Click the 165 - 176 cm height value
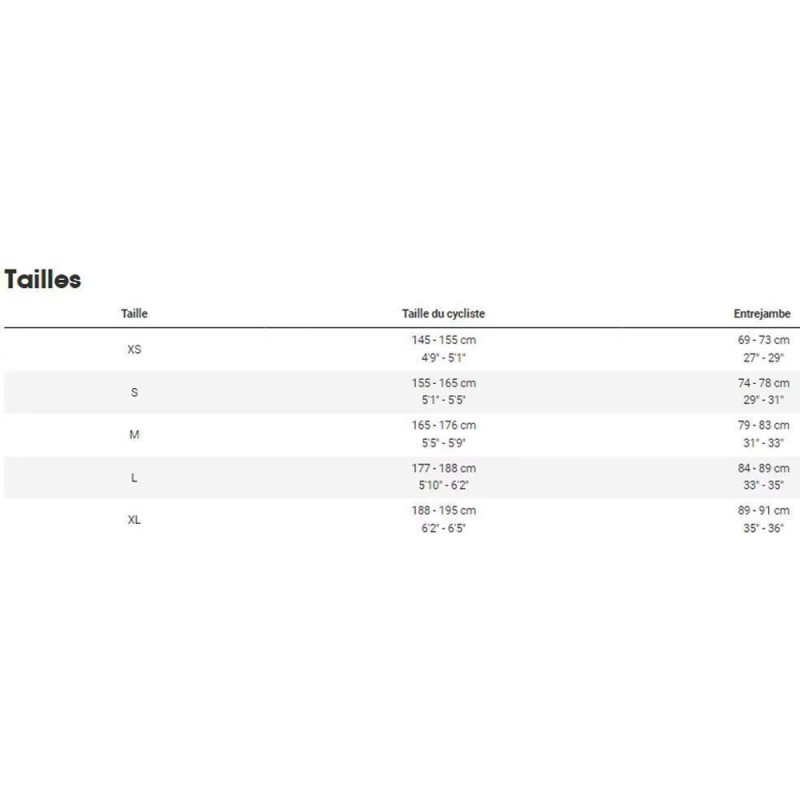This screenshot has width=800, height=800. [443, 425]
